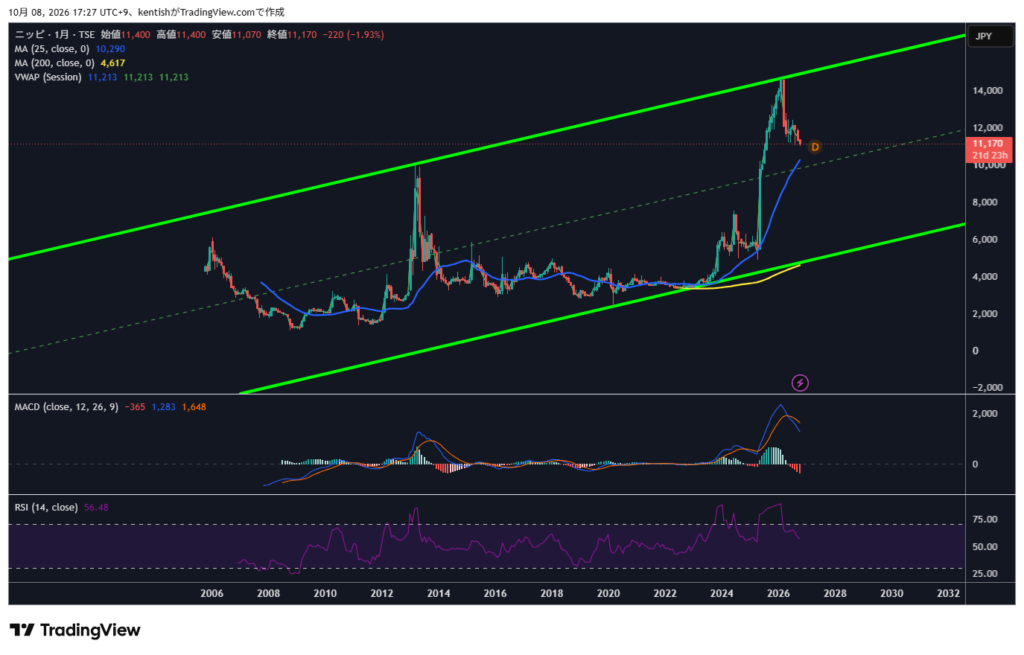Click the 2008 label on time axis
This screenshot has width=1024, height=655.
pyautogui.click(x=268, y=593)
